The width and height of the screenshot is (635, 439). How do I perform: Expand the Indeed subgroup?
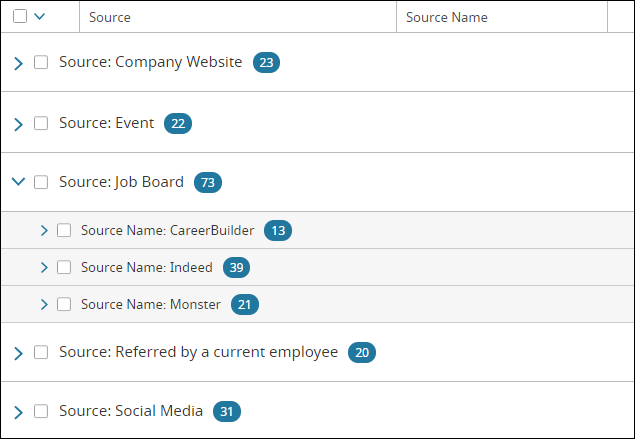tap(44, 267)
